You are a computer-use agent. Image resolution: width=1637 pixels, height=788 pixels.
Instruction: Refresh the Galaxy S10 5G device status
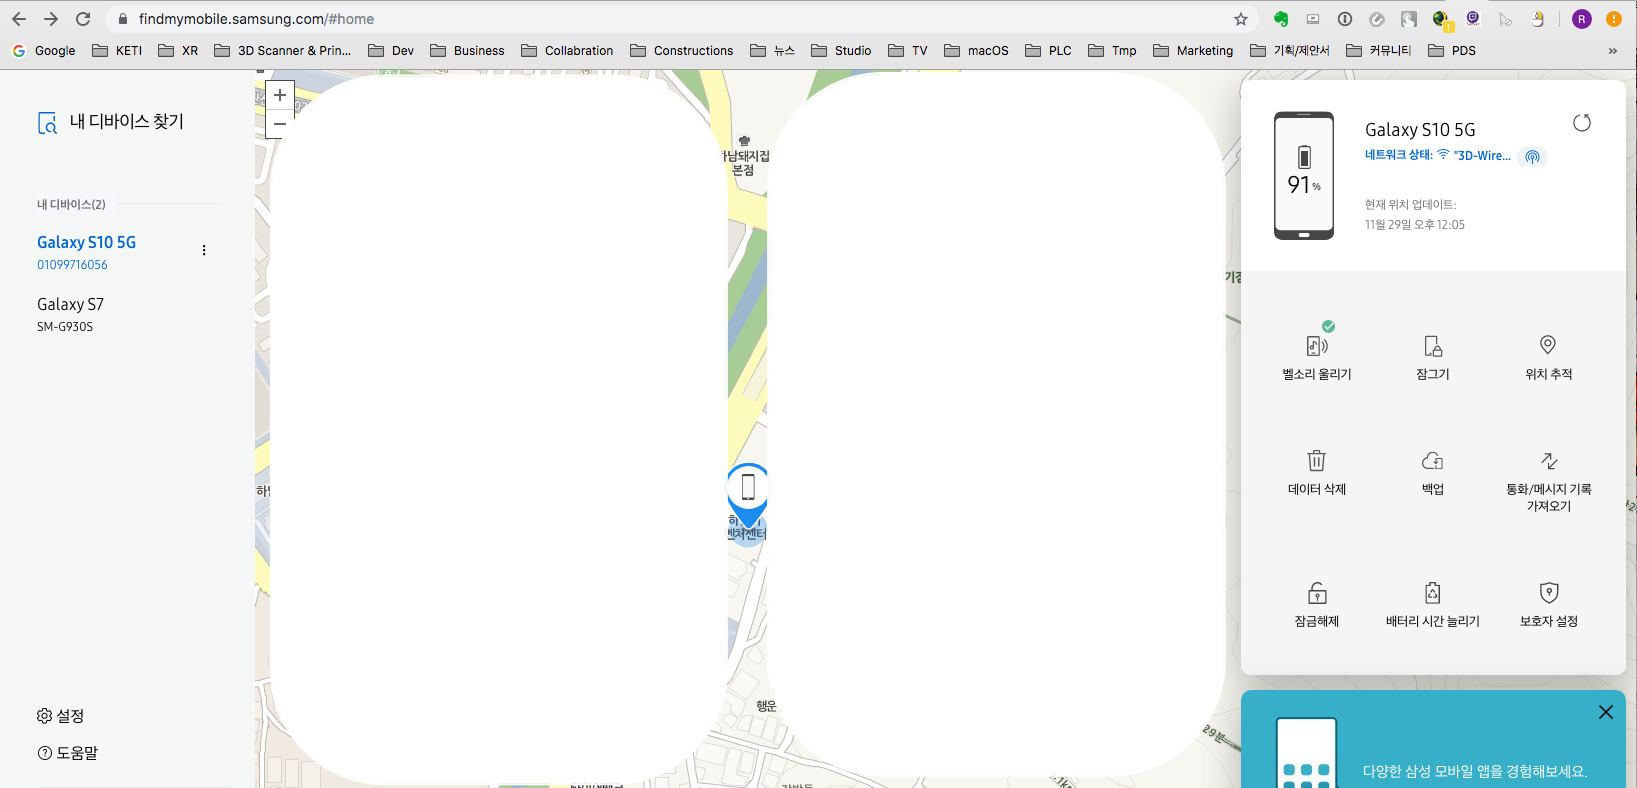click(1582, 123)
